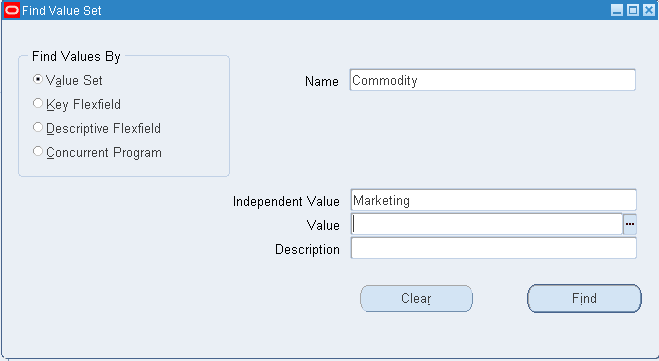
Task: Open list of values ellipsis button
Action: click(630, 224)
